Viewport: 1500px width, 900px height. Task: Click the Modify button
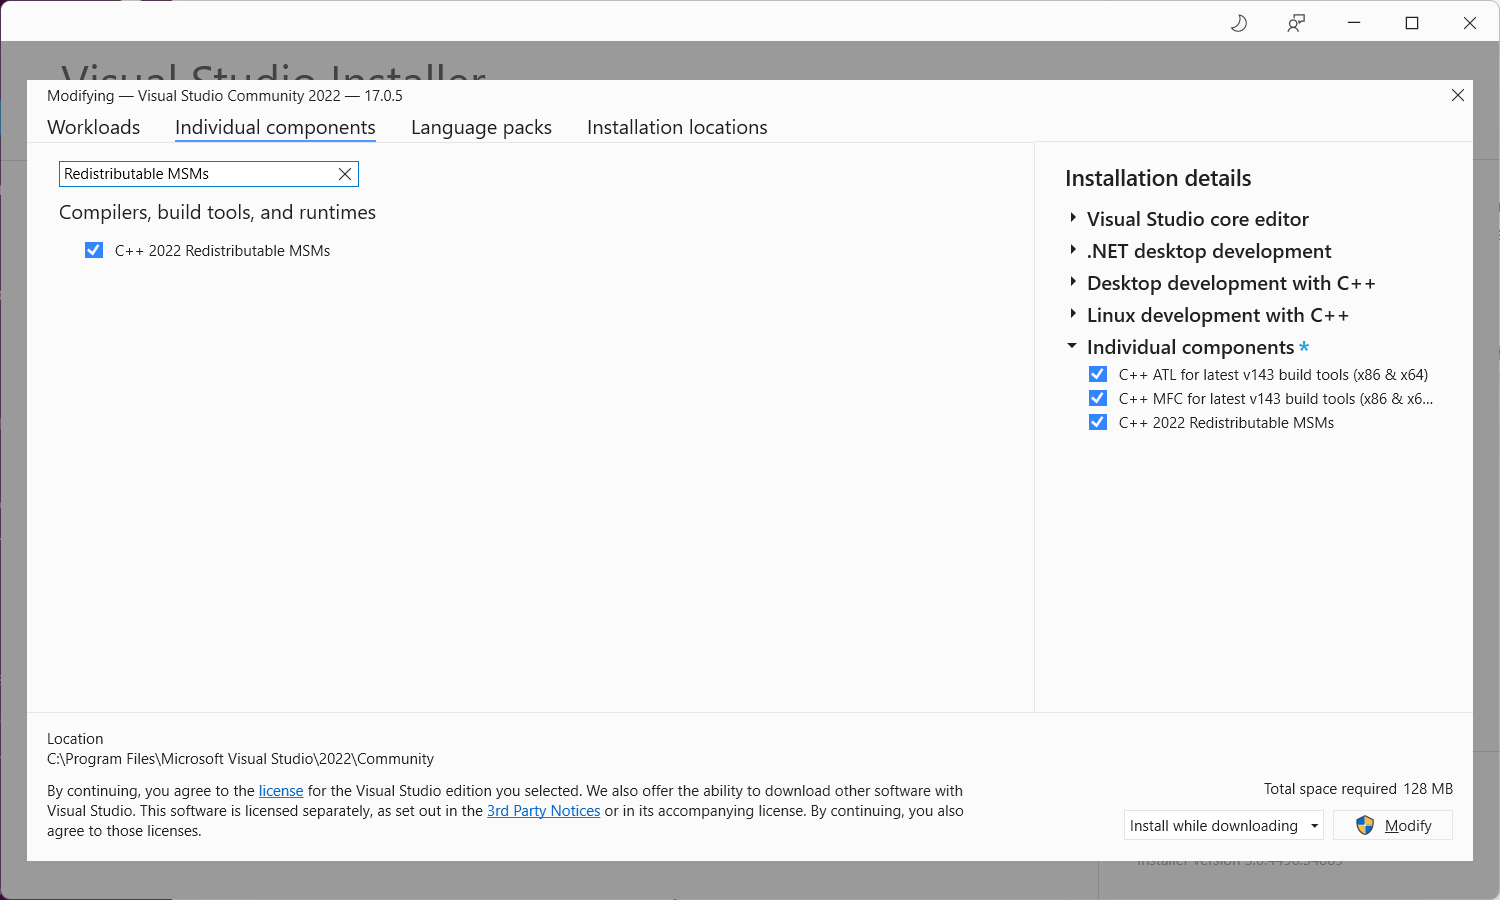pyautogui.click(x=1393, y=825)
